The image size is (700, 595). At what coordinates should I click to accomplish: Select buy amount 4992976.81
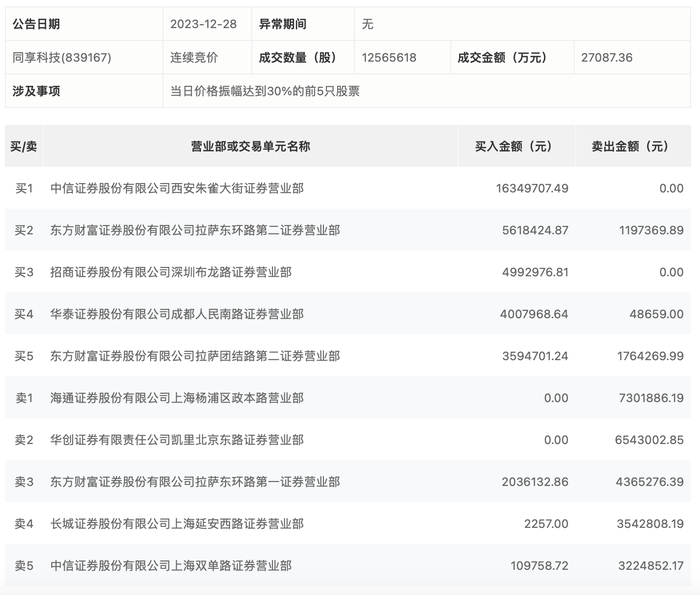click(535, 272)
